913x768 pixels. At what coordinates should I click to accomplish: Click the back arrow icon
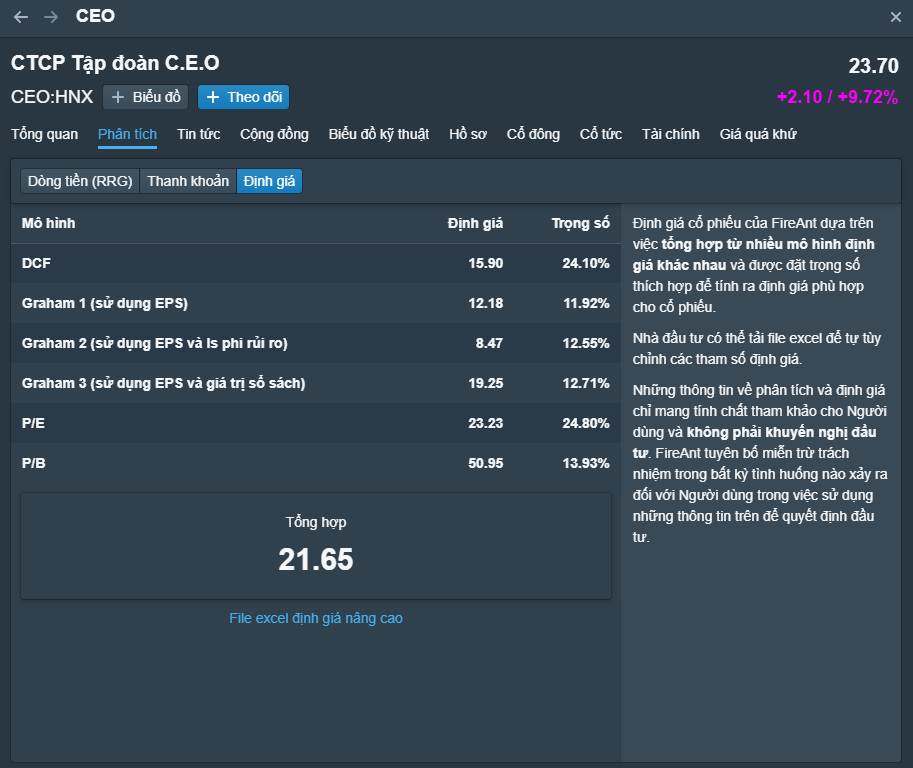click(21, 17)
